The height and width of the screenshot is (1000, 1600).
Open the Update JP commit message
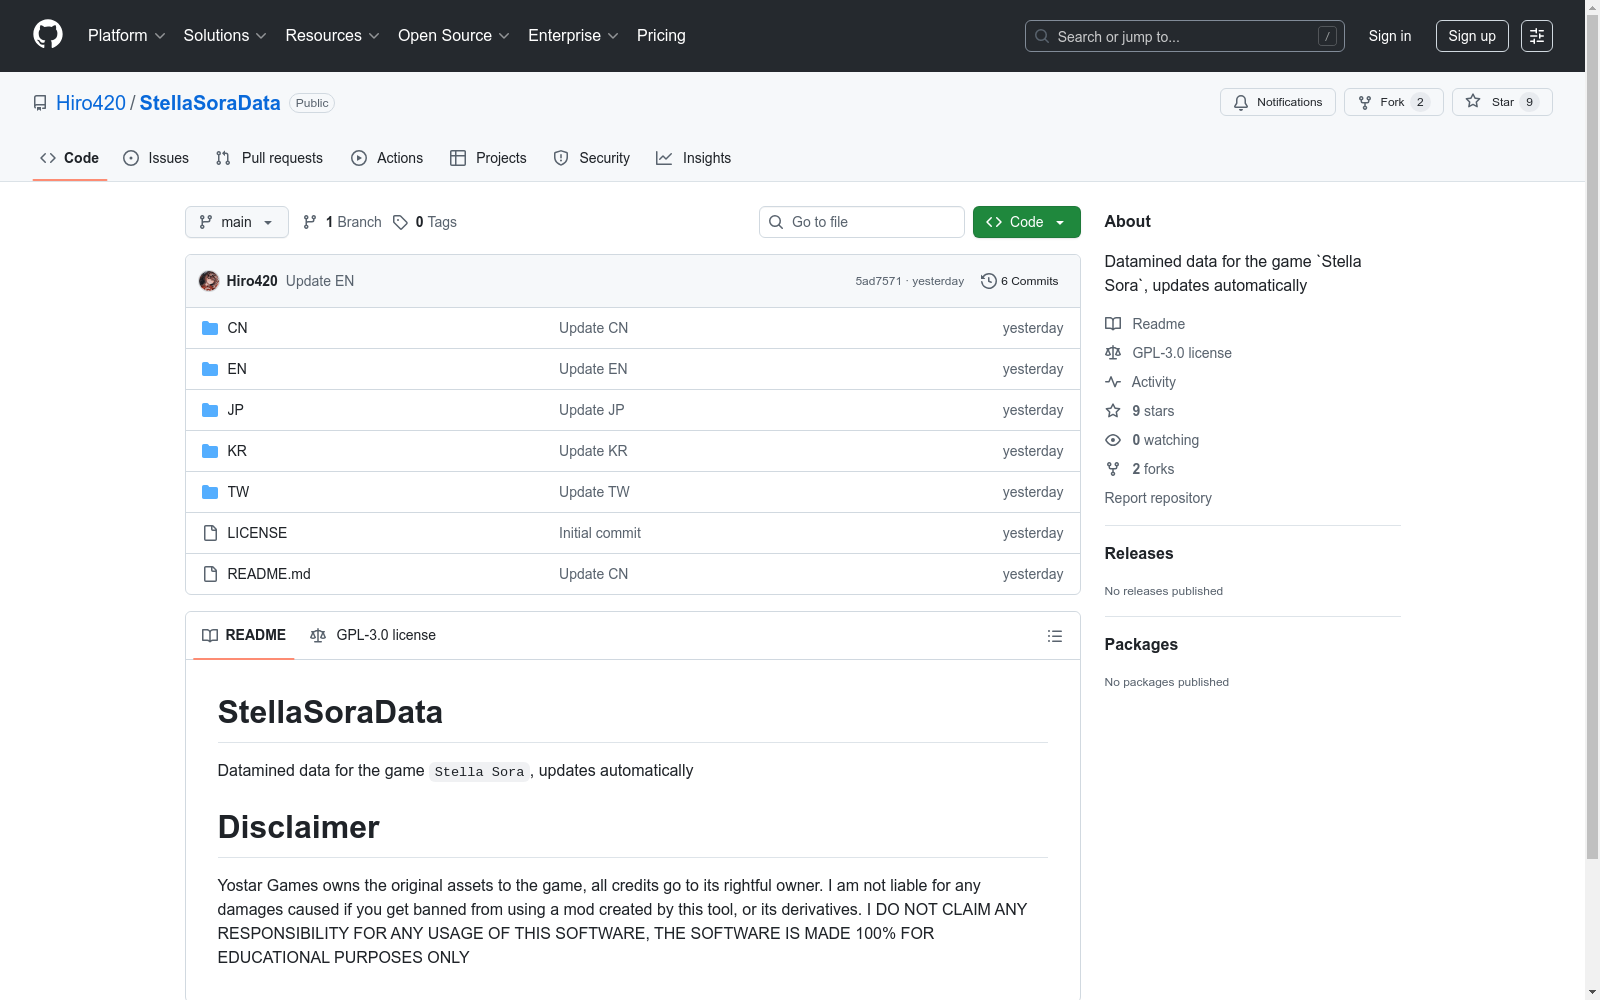[592, 410]
